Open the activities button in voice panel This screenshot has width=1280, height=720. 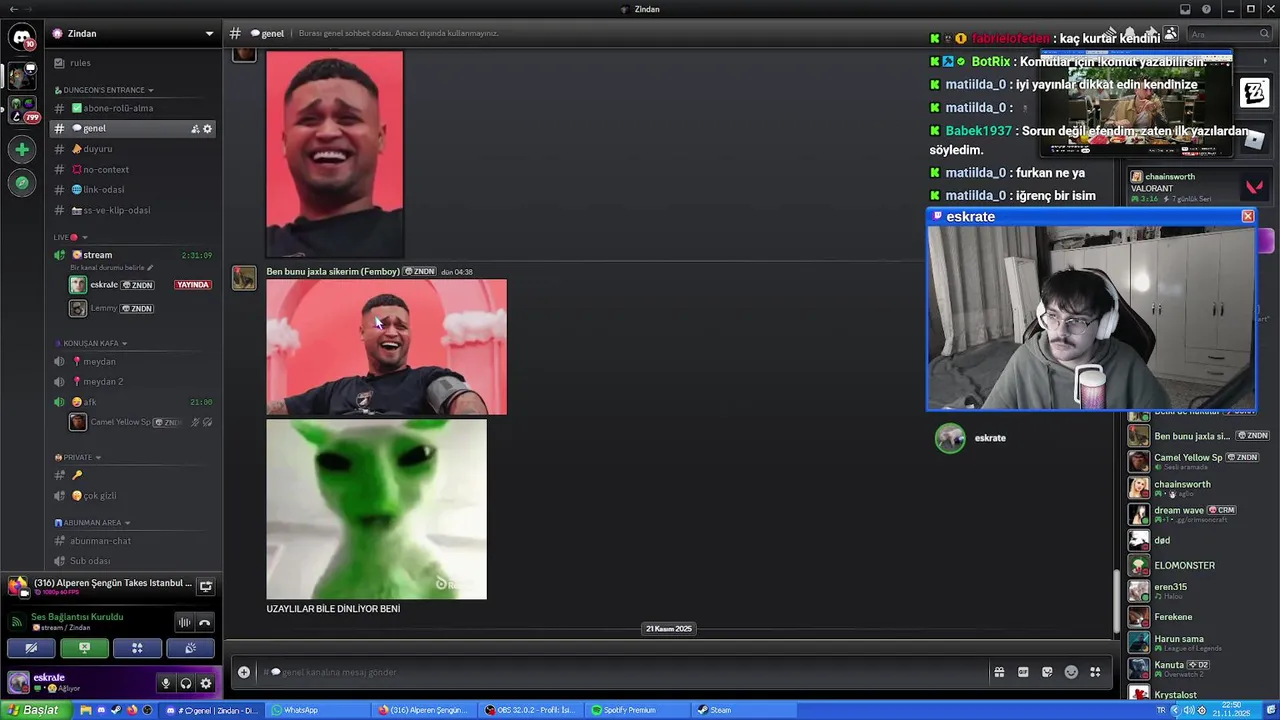137,648
